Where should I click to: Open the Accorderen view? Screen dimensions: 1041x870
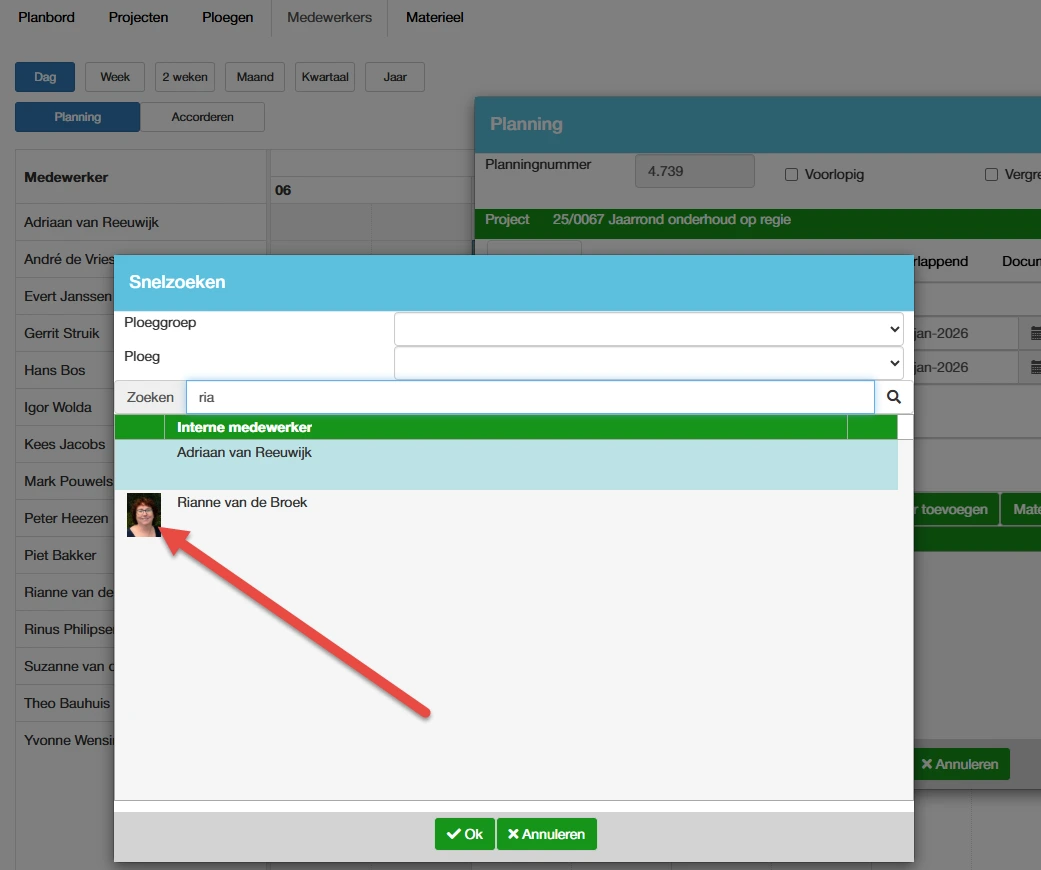pyautogui.click(x=202, y=117)
